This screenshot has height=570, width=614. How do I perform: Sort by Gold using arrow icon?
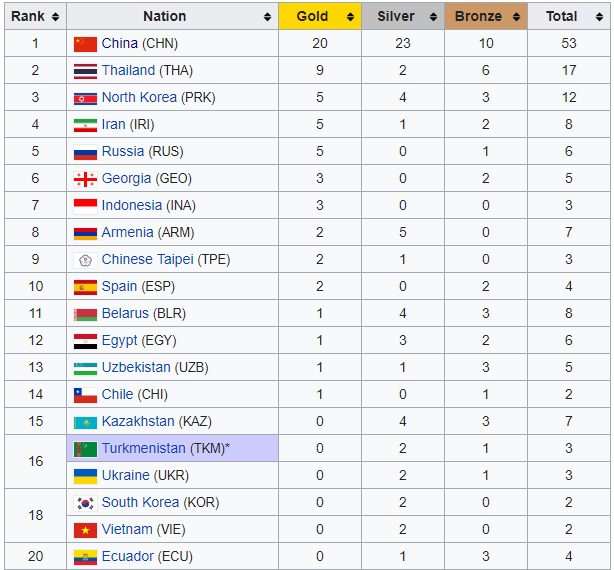pyautogui.click(x=350, y=16)
